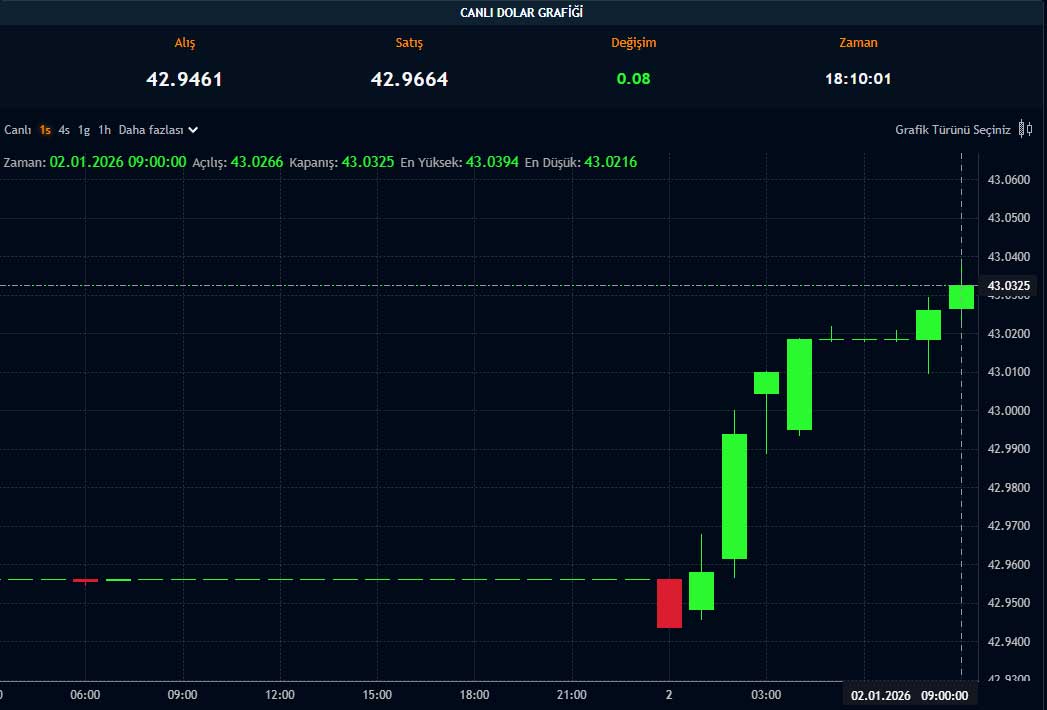Select the 1h weekly interval

104,130
